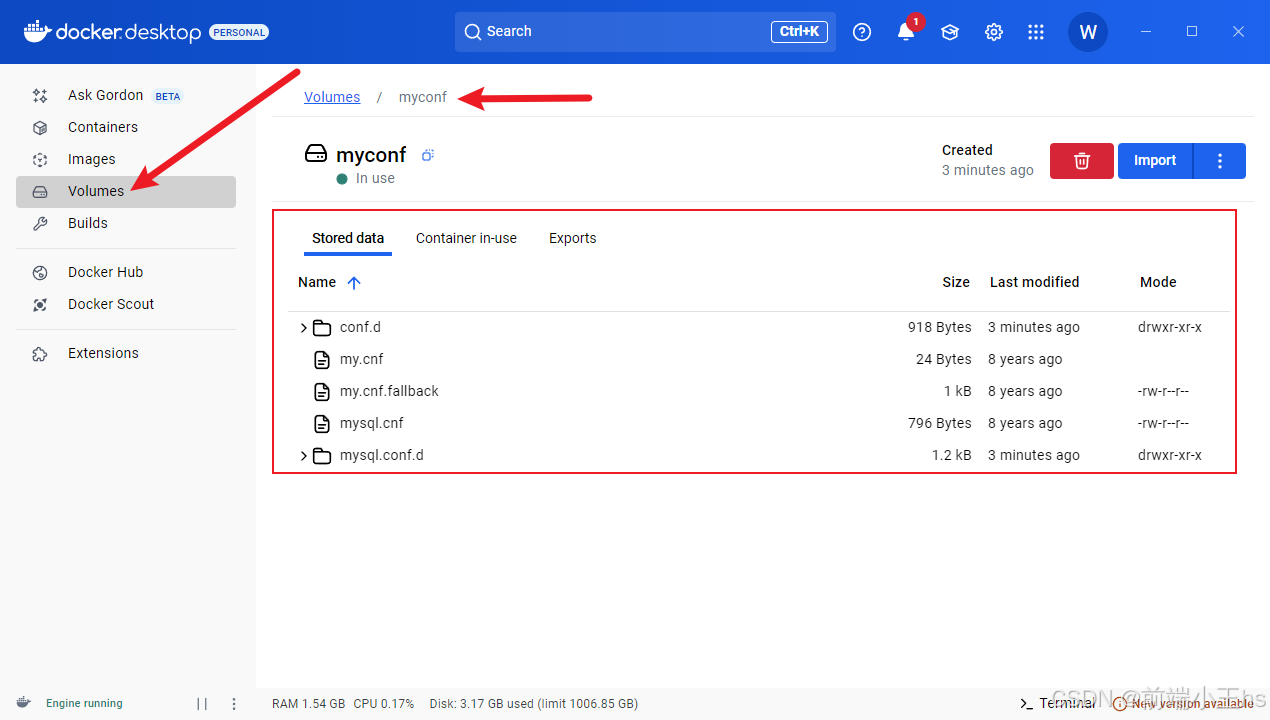This screenshot has width=1270, height=720.
Task: Sort by the Mode column header
Action: click(1158, 283)
